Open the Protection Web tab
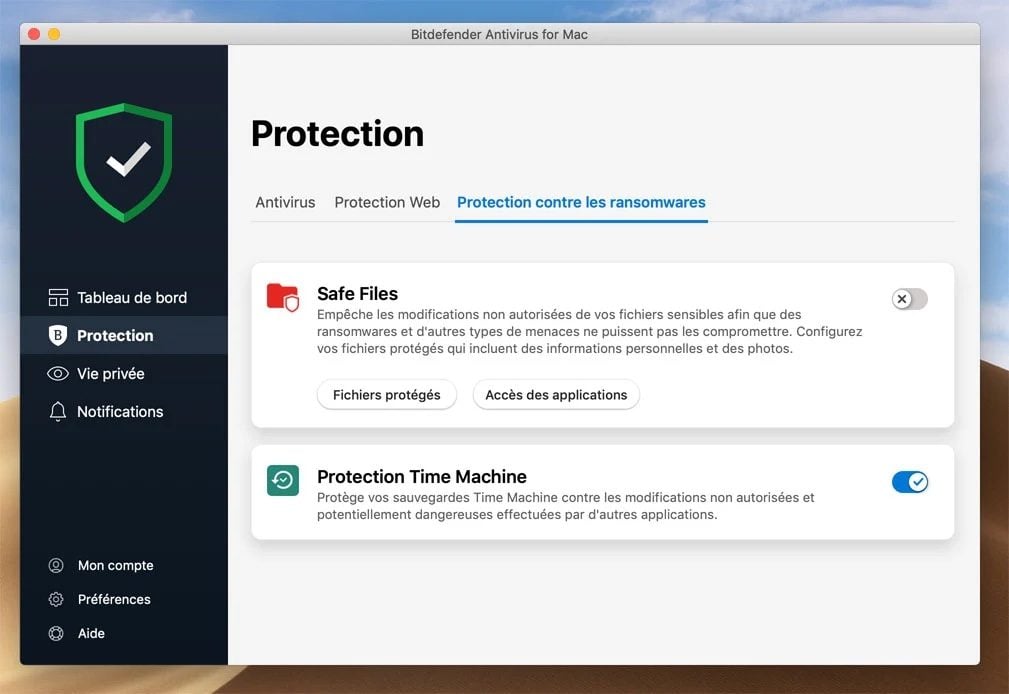 (387, 202)
